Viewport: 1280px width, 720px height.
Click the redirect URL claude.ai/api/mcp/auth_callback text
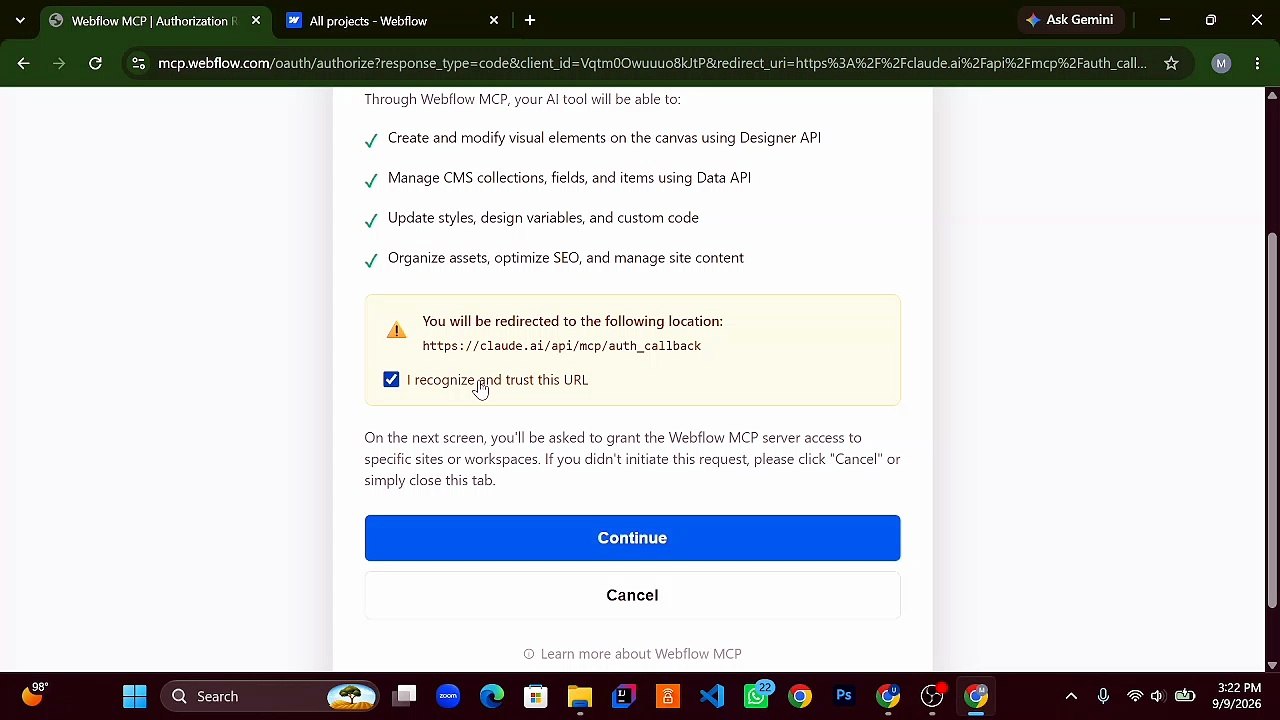pos(561,346)
